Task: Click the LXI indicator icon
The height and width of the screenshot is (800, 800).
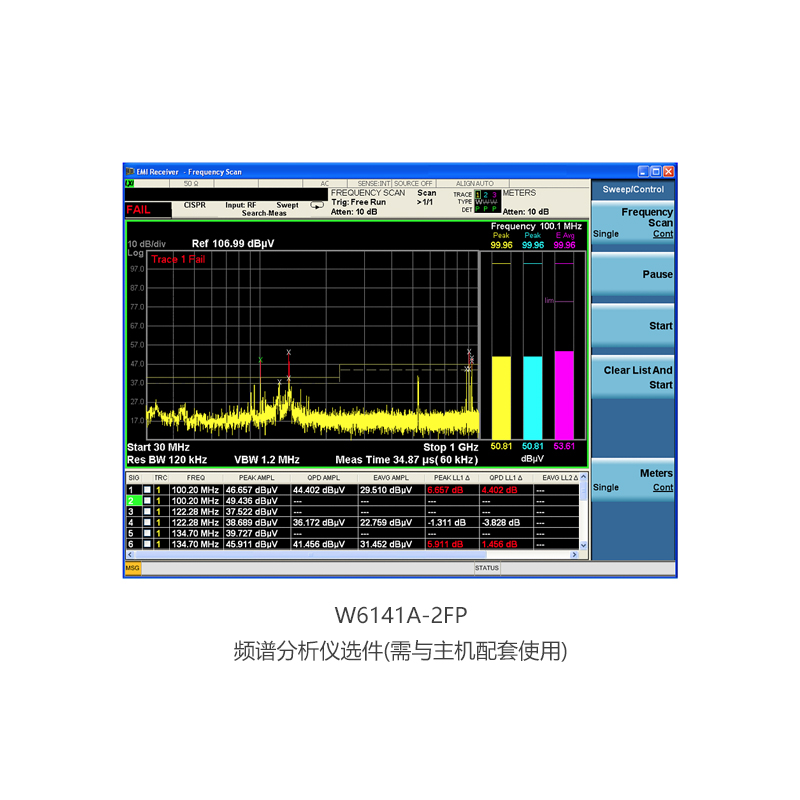Action: point(130,184)
